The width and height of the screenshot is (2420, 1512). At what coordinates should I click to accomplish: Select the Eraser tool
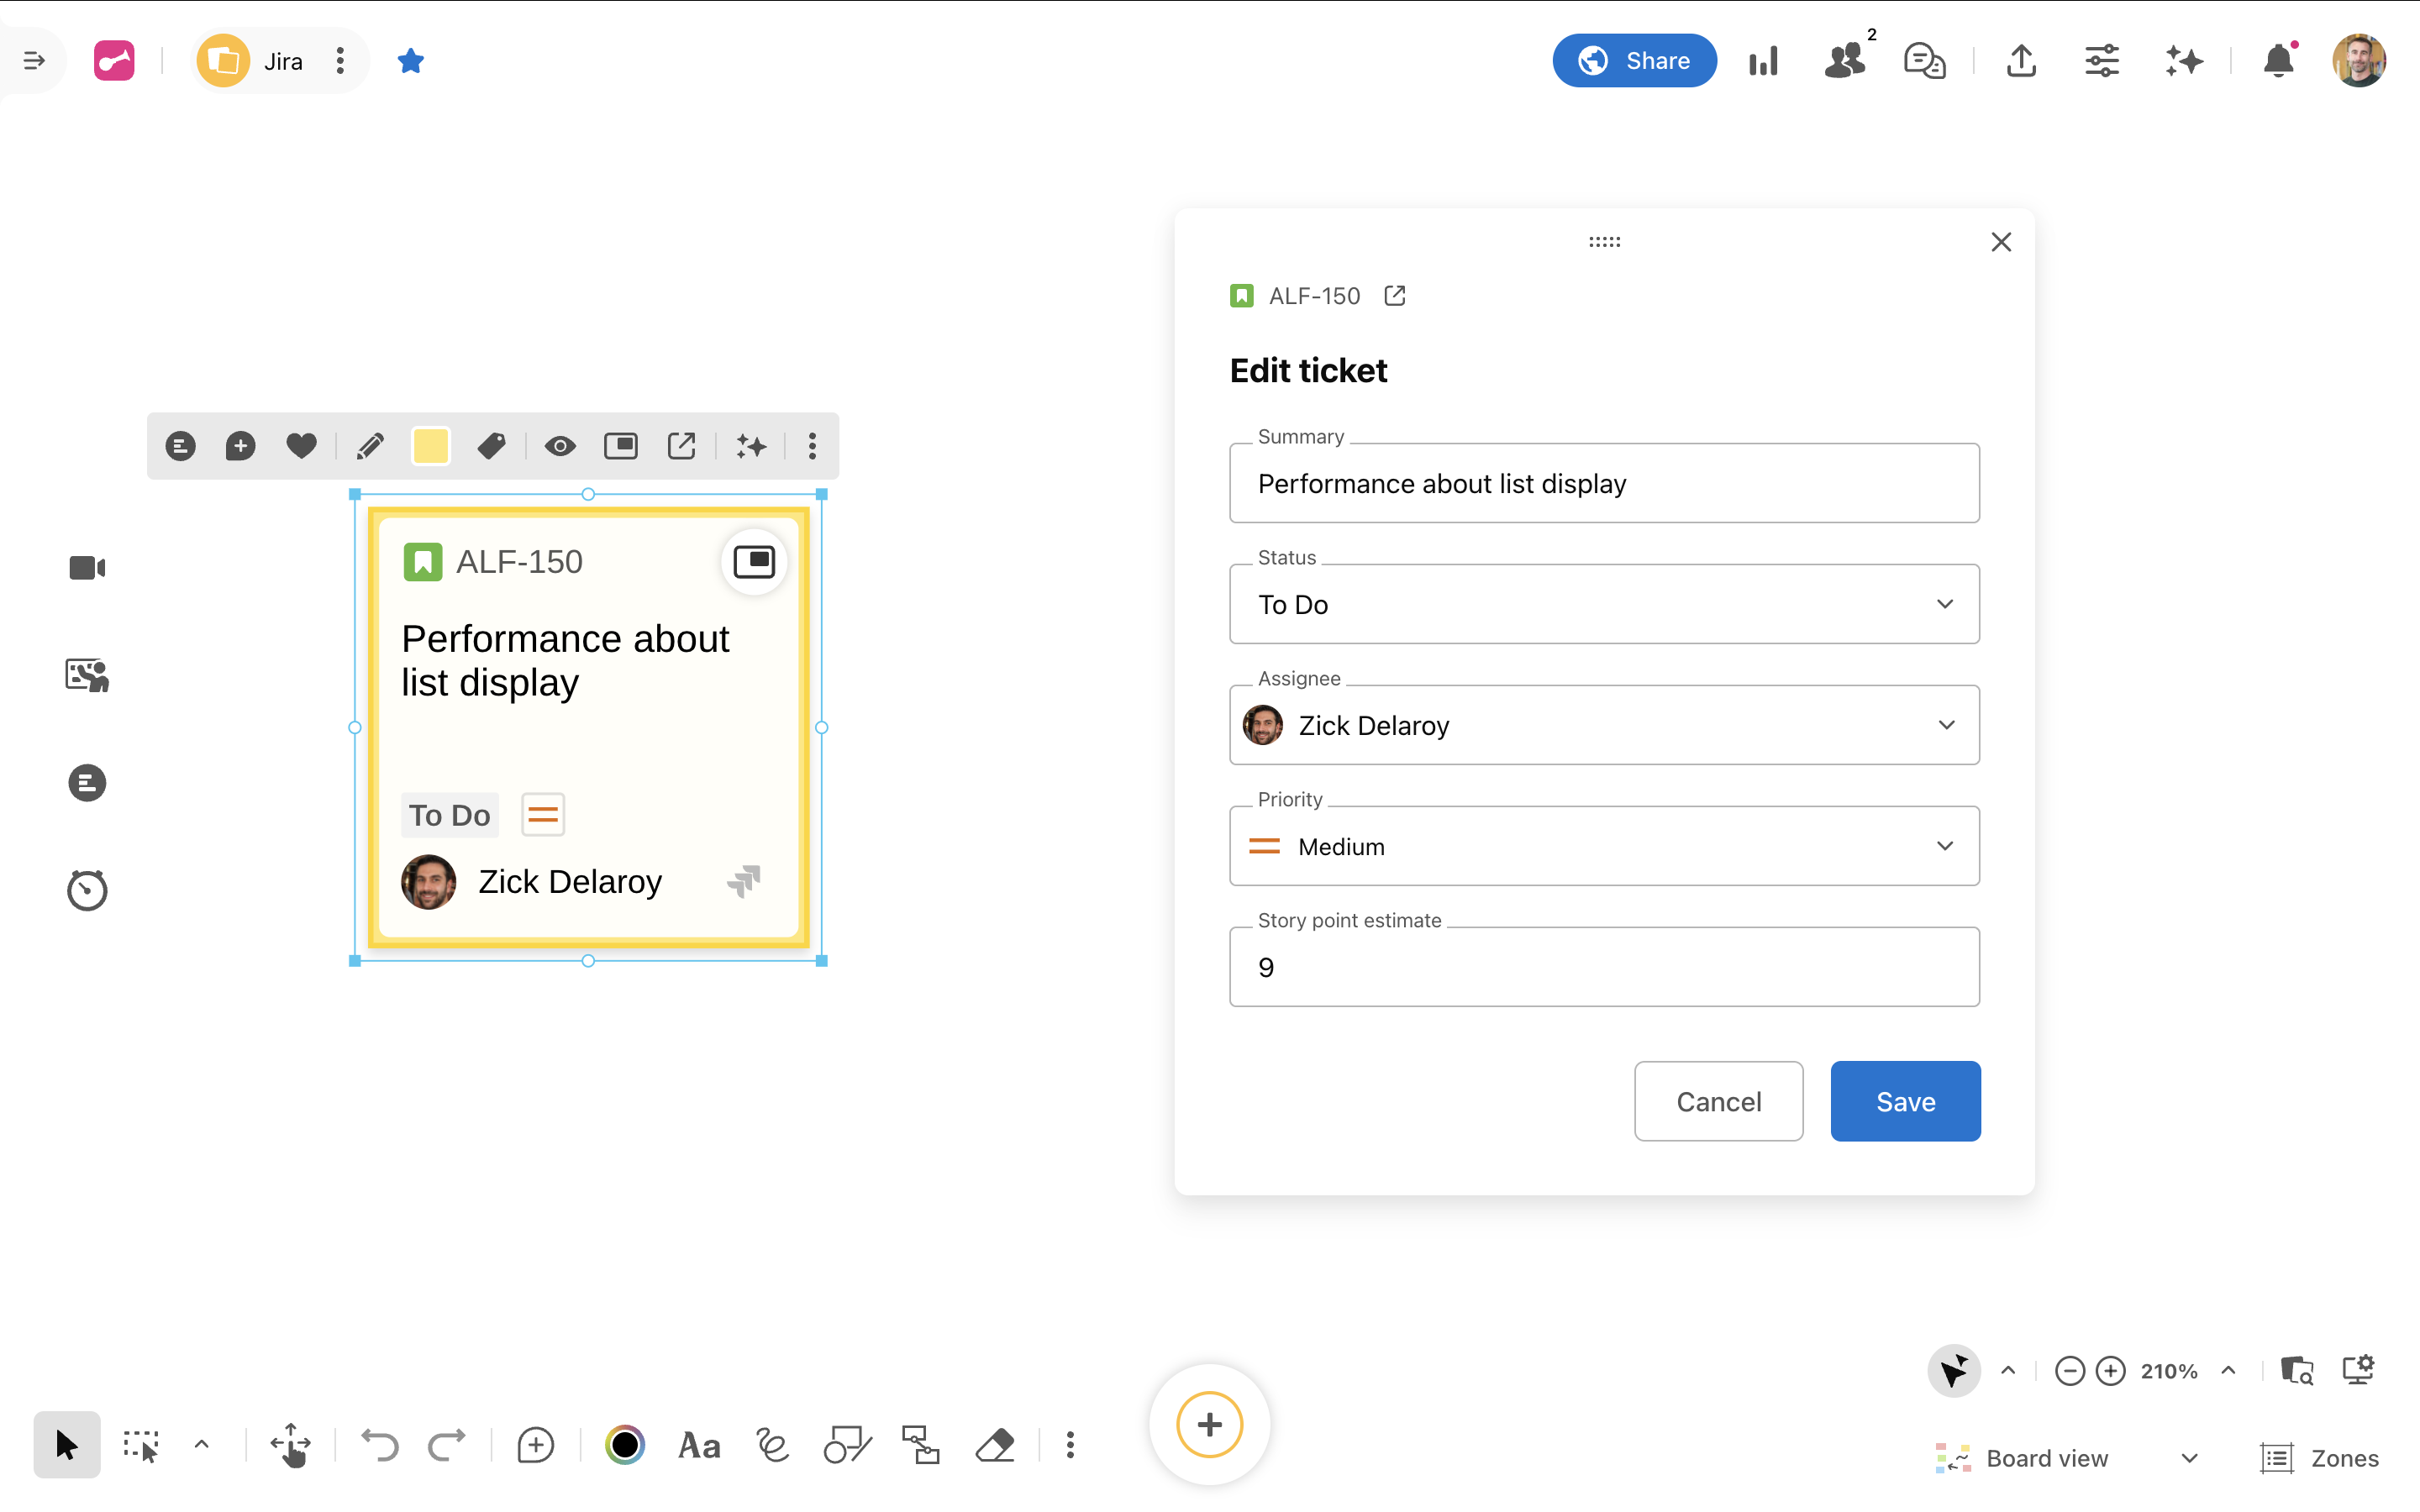[x=994, y=1445]
